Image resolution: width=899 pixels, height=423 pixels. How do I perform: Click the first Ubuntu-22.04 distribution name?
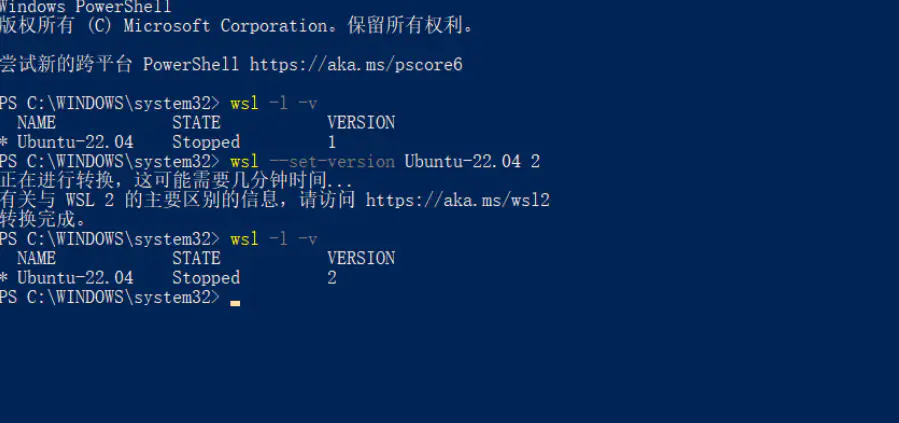75,142
